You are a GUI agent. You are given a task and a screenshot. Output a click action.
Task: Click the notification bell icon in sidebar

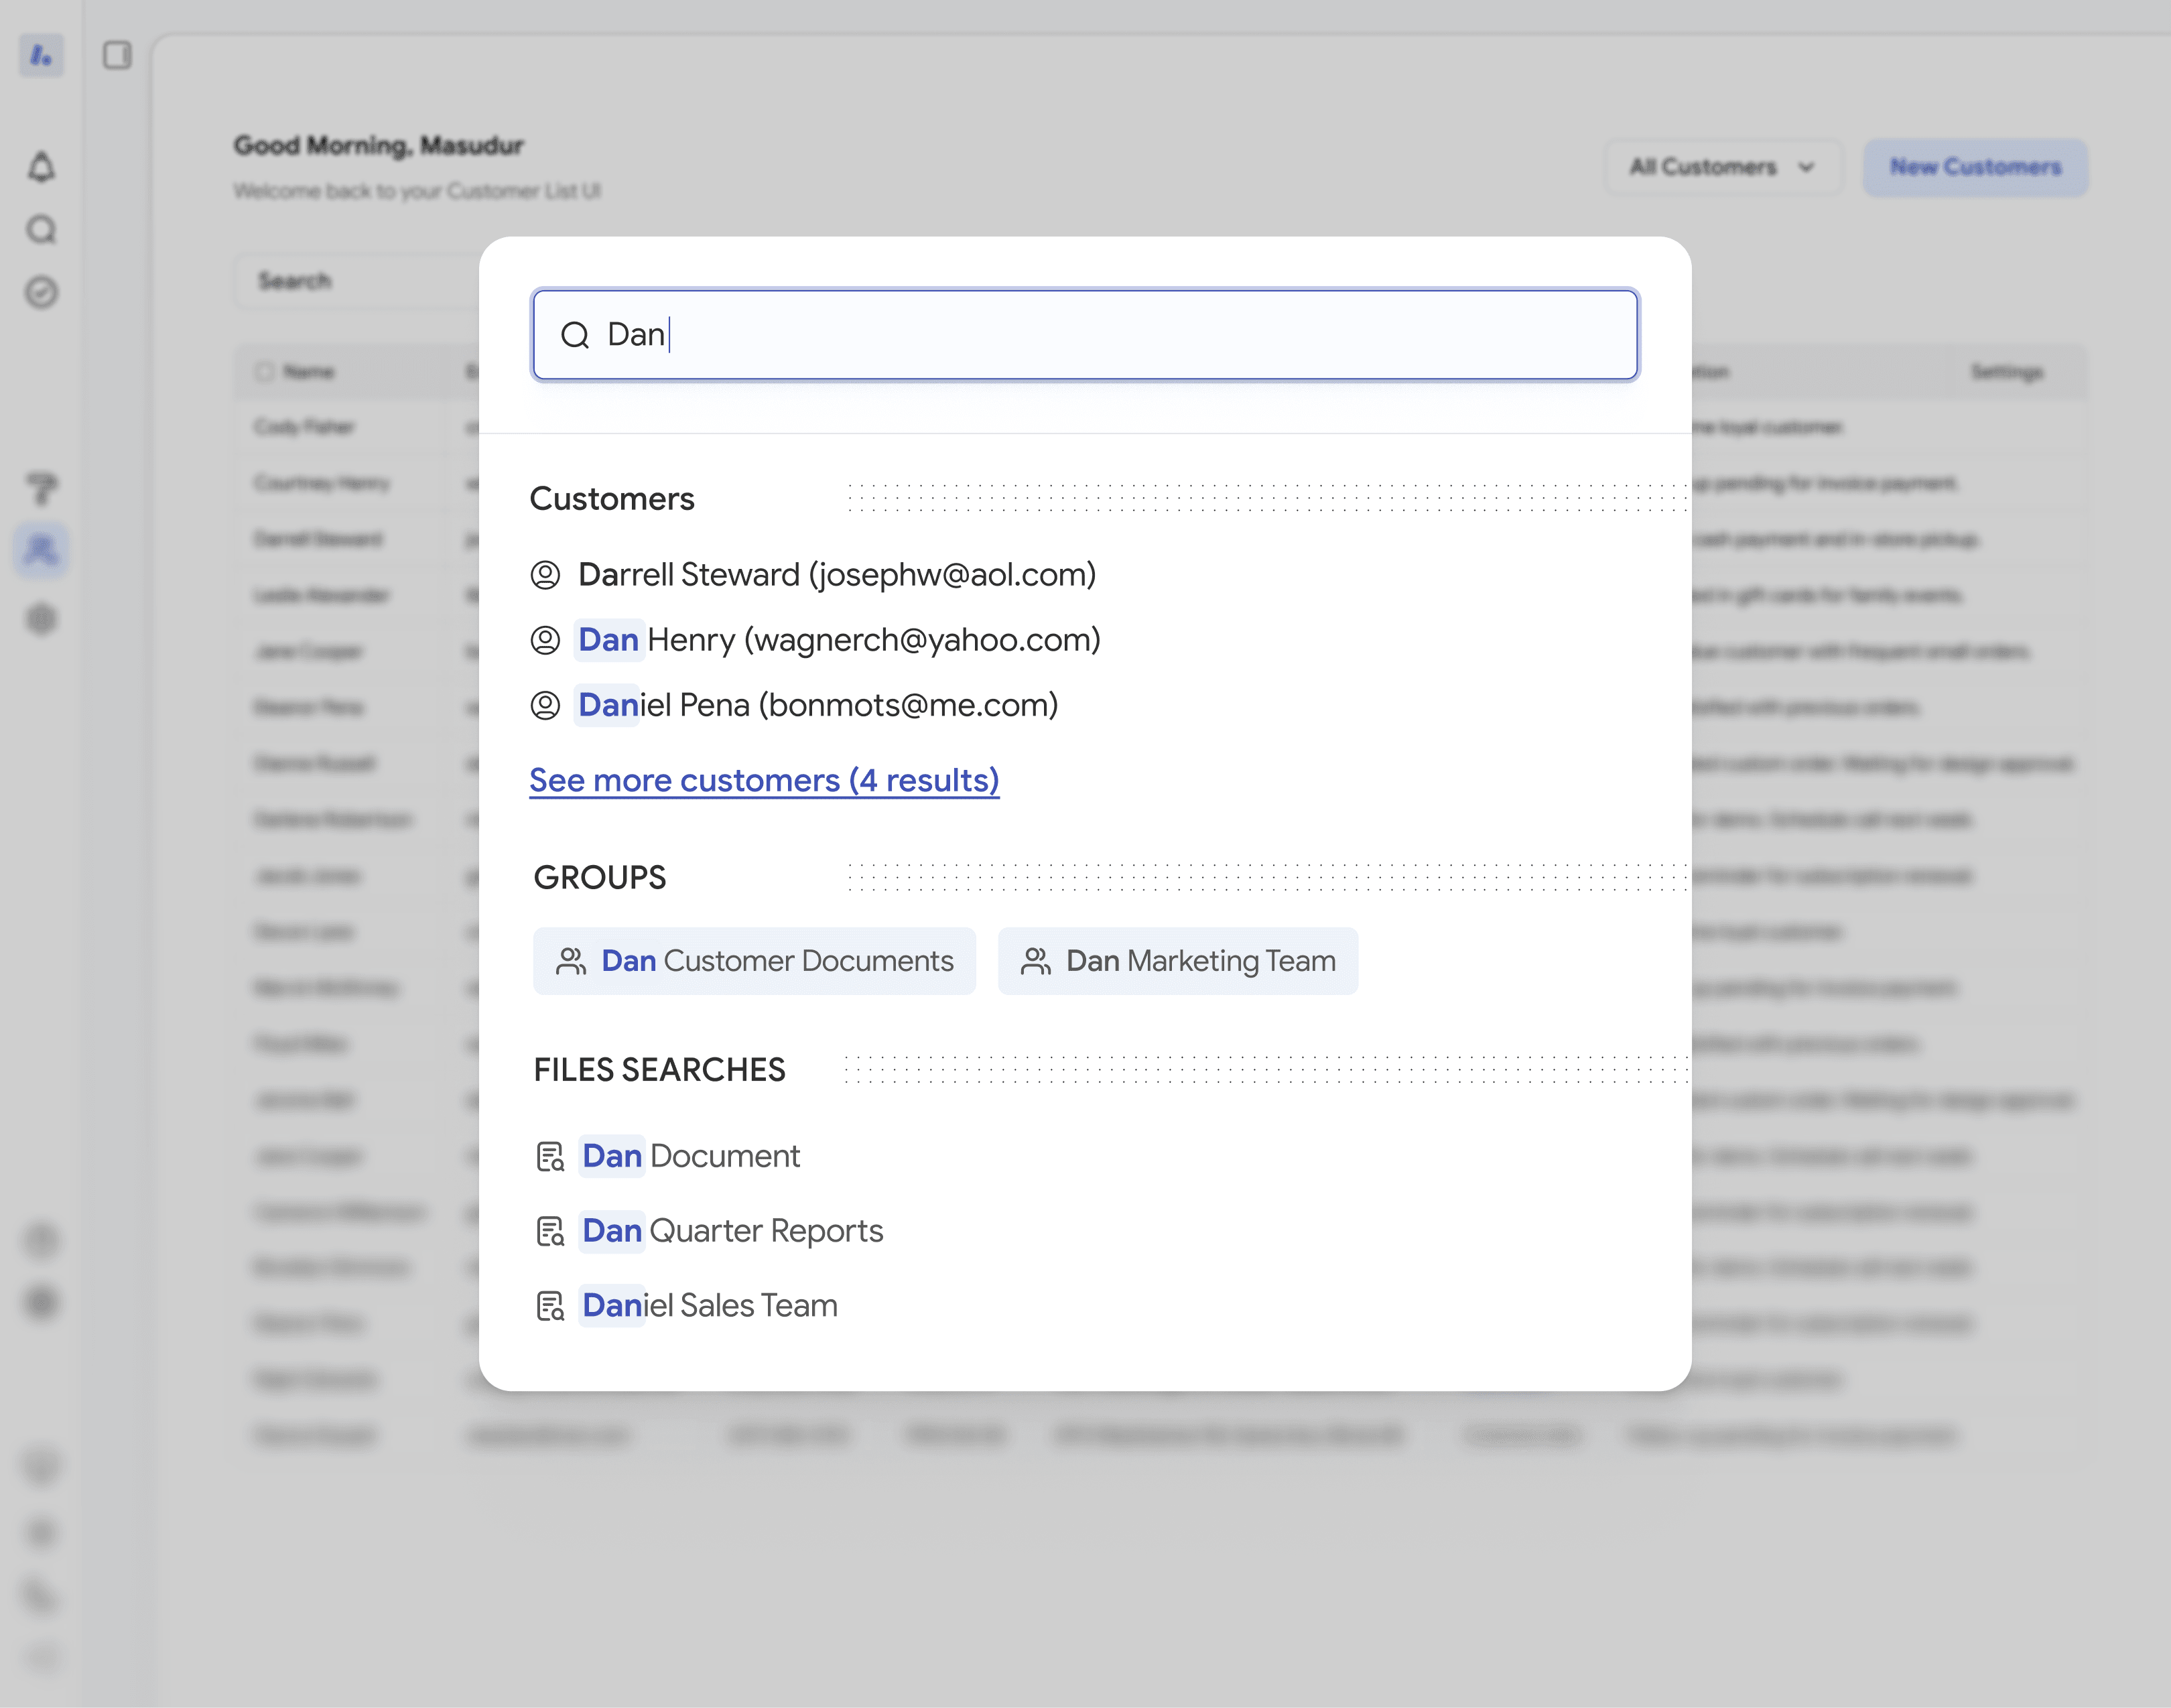click(41, 167)
